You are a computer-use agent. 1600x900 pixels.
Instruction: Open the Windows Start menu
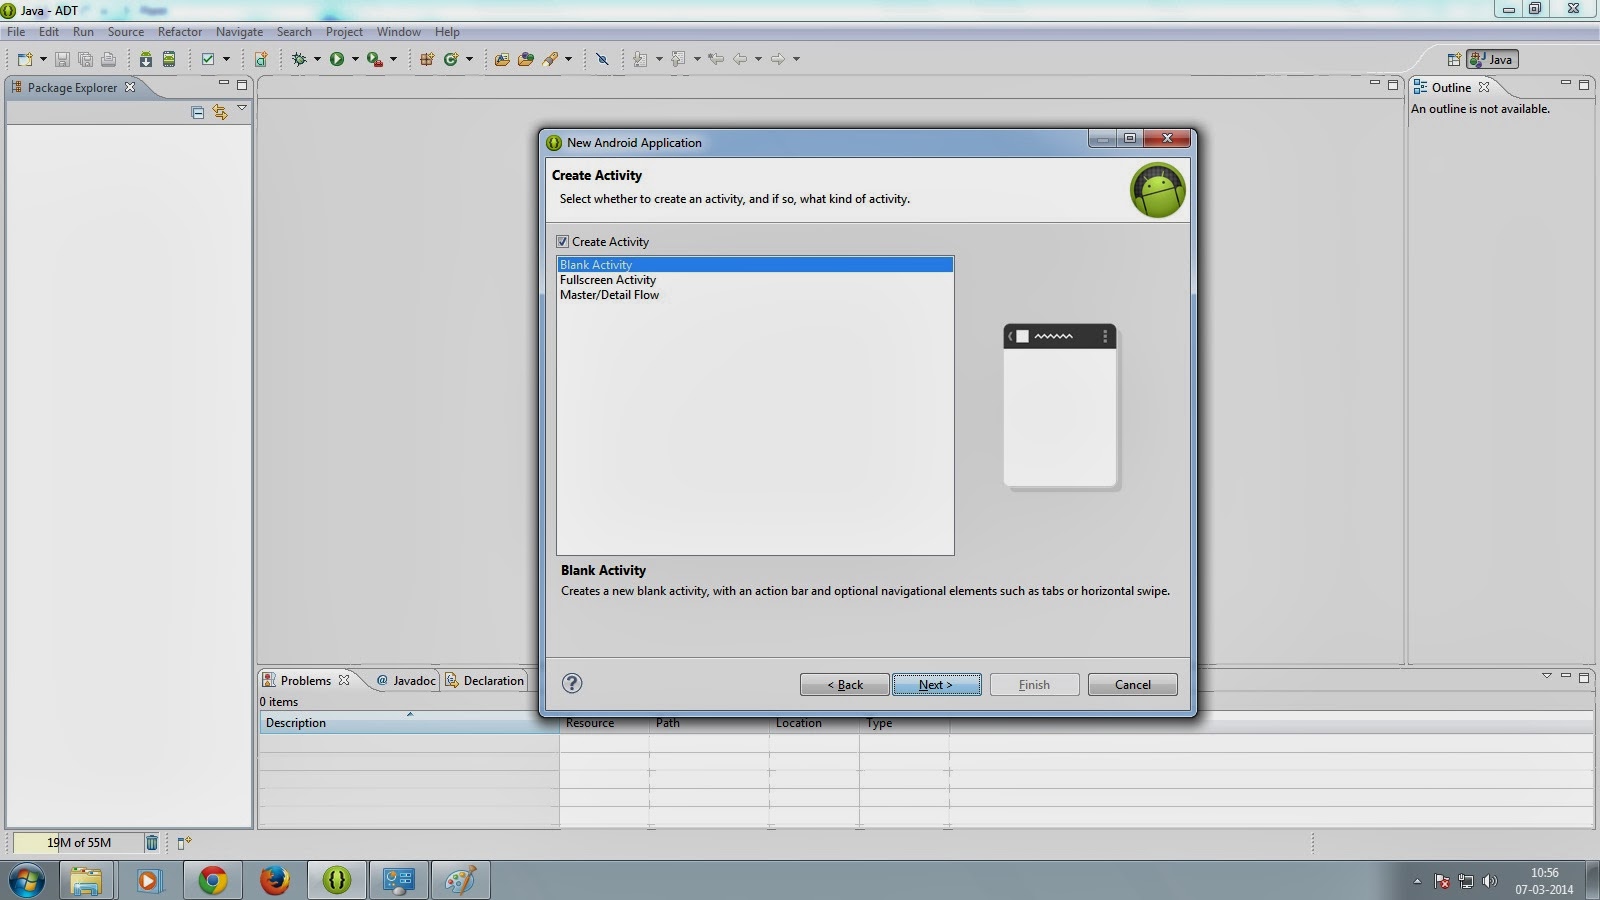[x=27, y=881]
